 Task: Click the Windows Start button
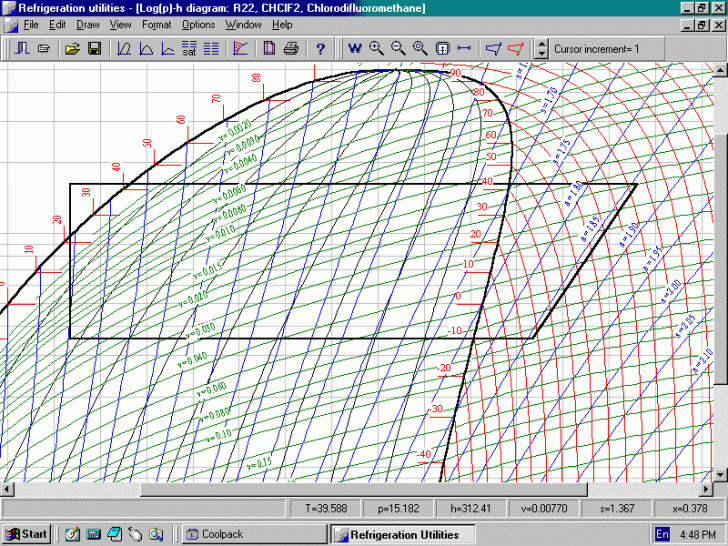click(x=27, y=534)
